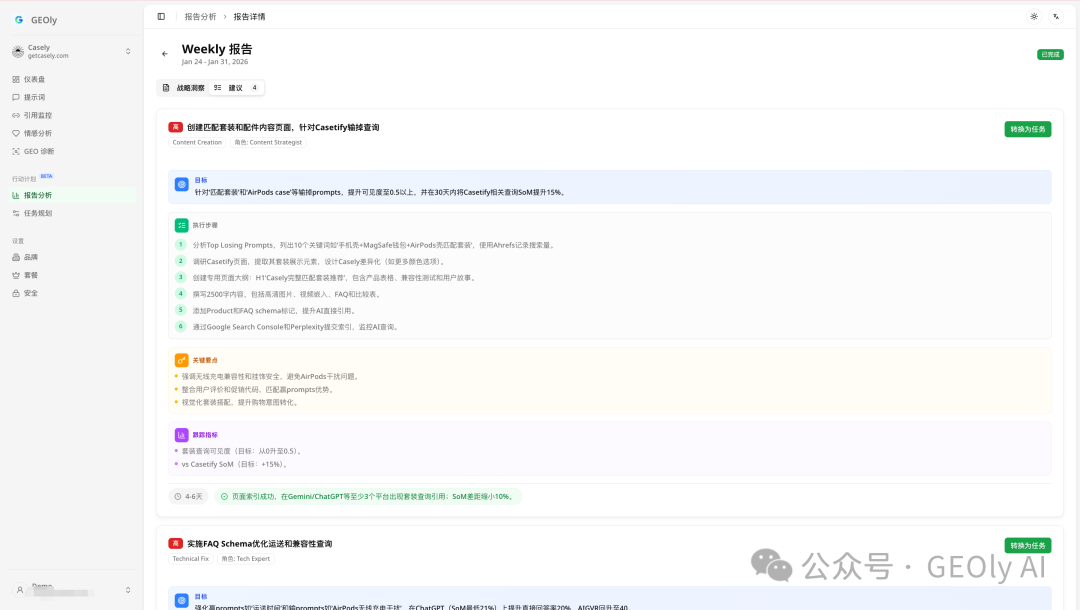Viewport: 1080px width, 610px height.
Task: Click the green success criteria chip 页面索引成功
Action: point(368,496)
